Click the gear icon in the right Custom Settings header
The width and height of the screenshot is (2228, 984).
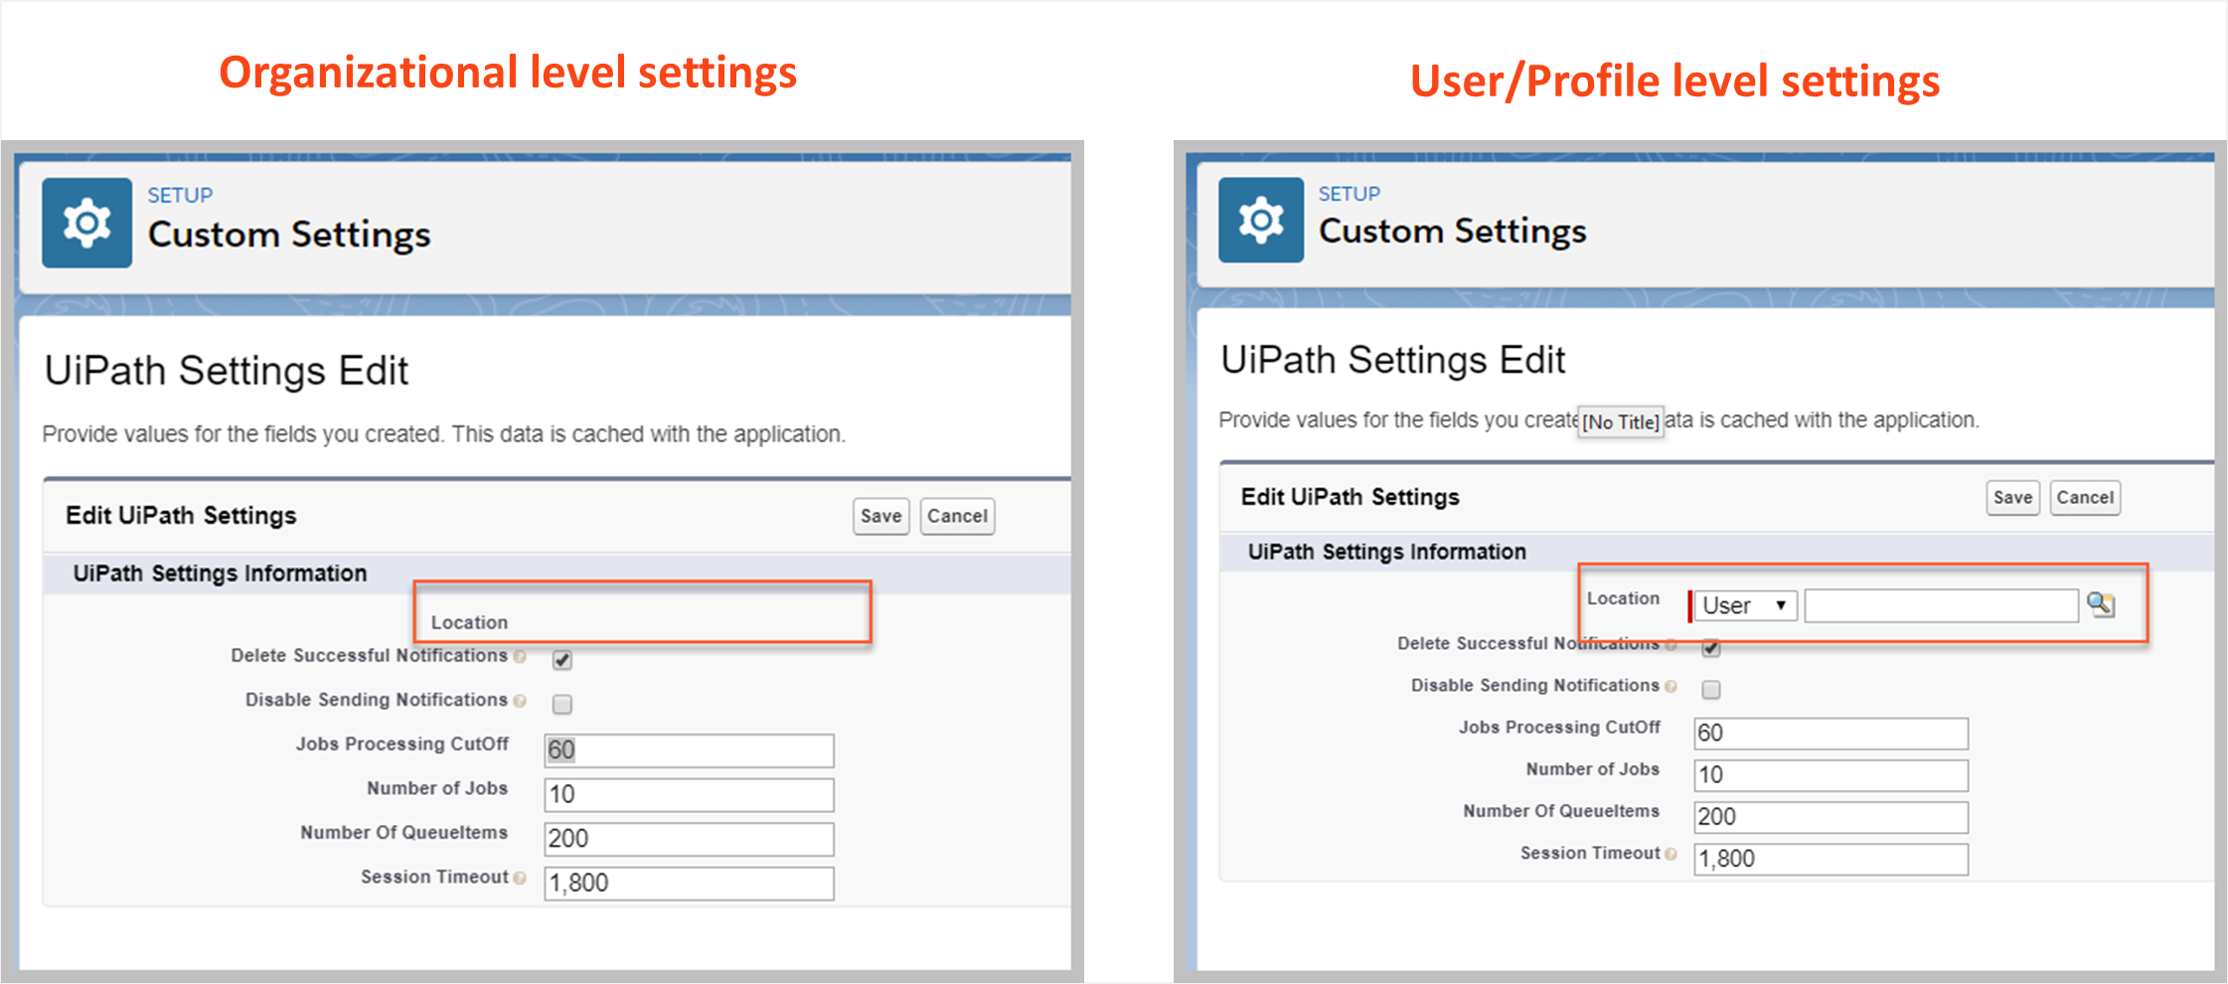click(1261, 220)
